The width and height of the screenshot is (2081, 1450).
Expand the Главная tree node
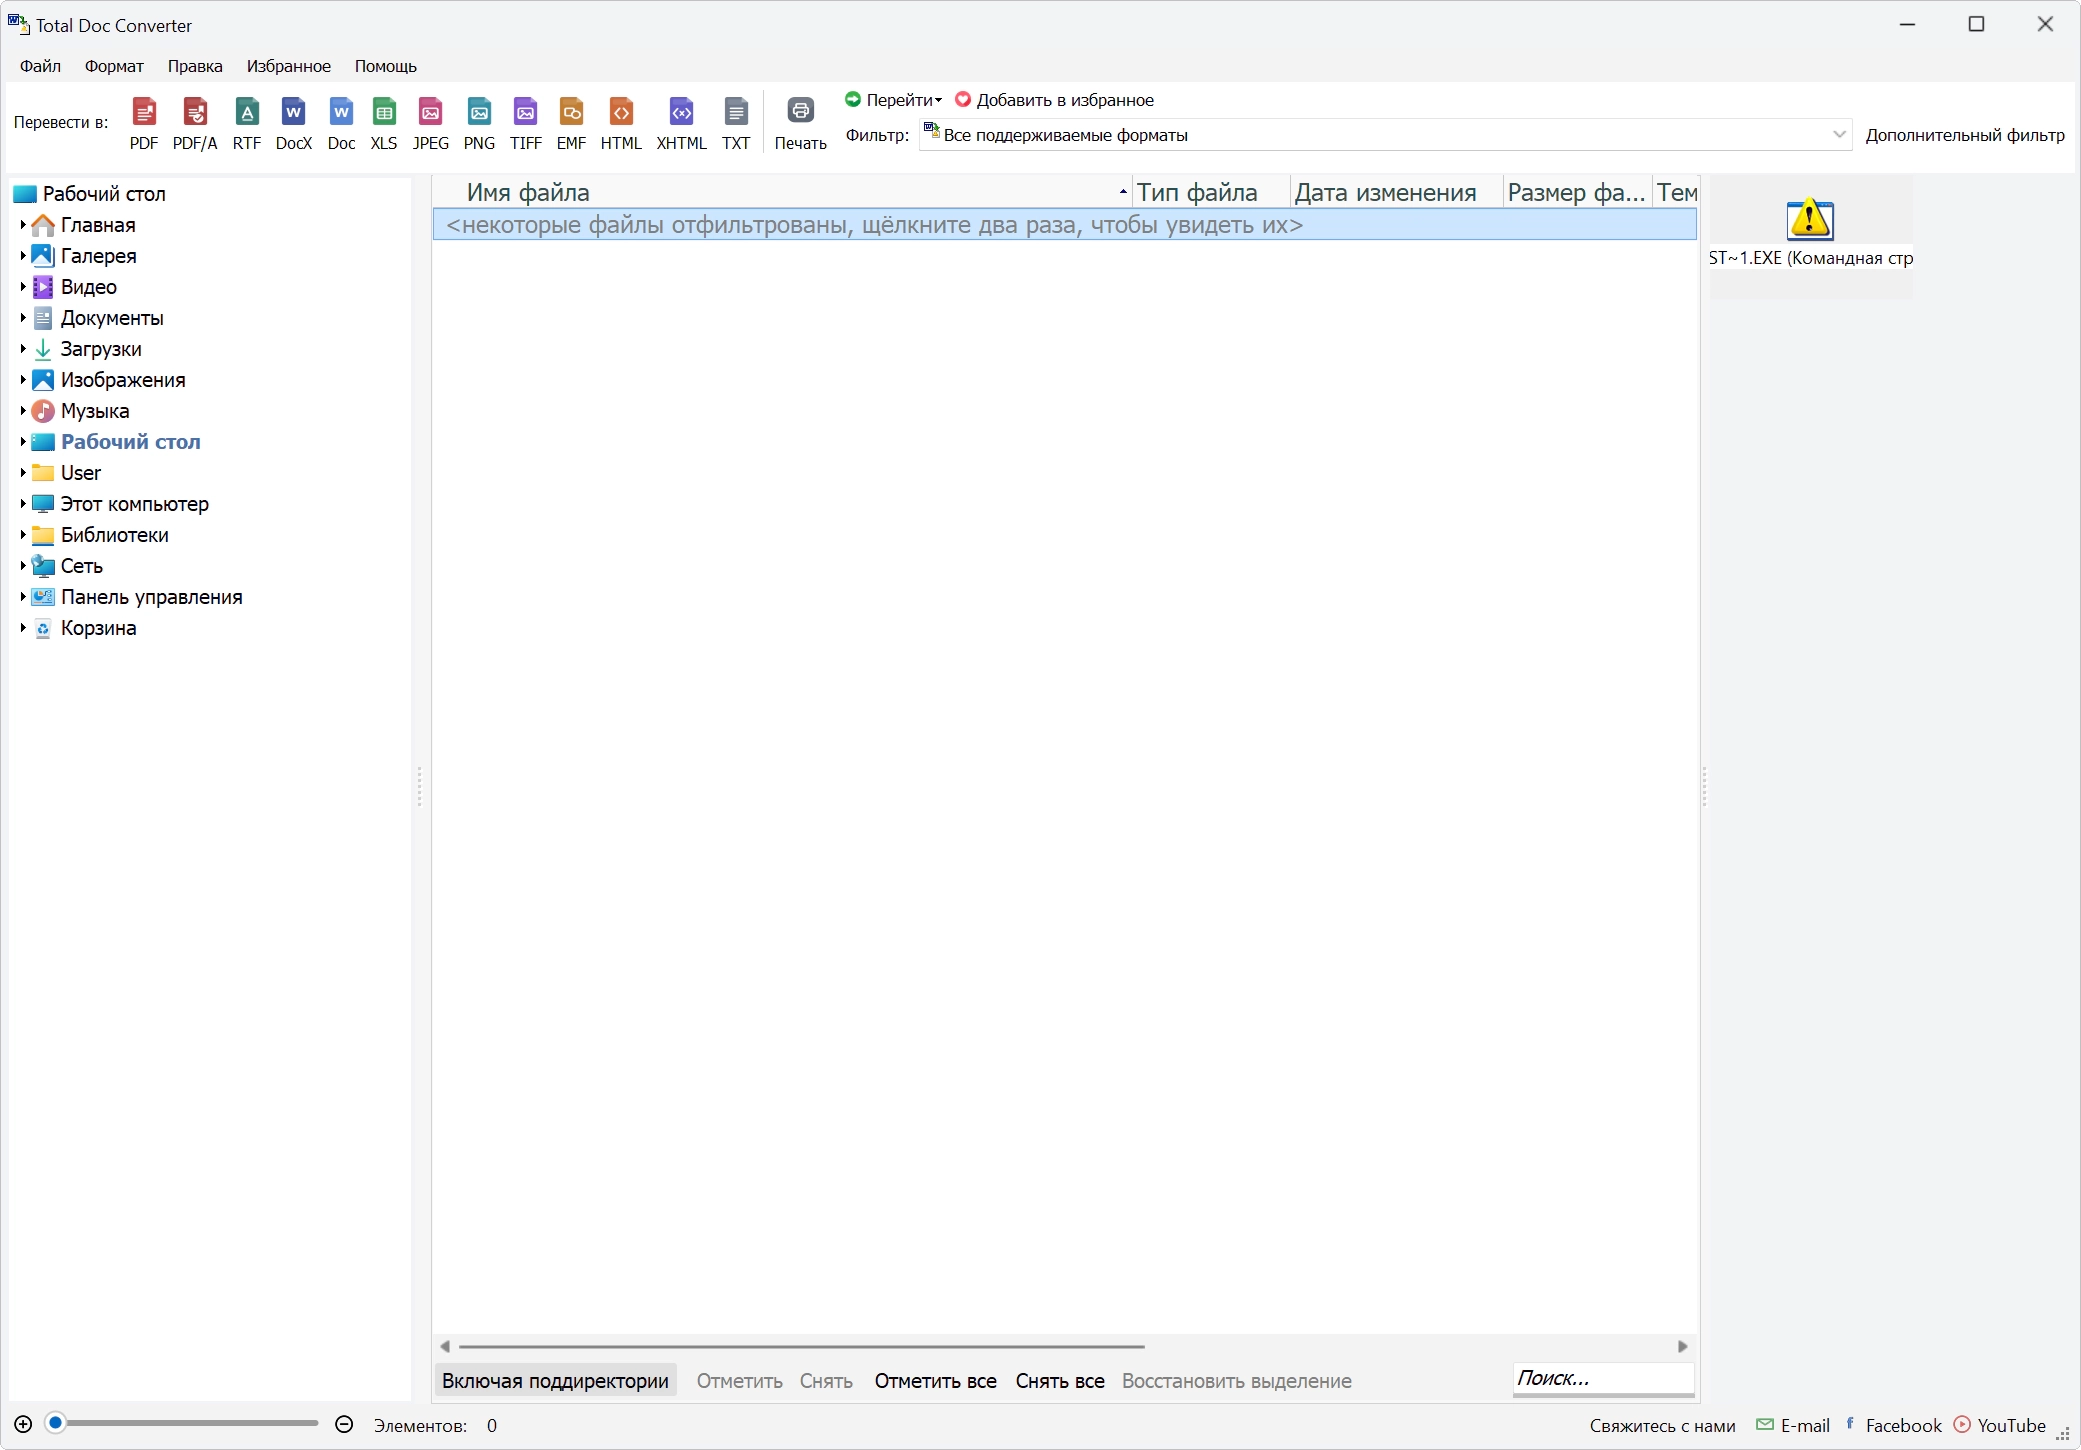[23, 225]
